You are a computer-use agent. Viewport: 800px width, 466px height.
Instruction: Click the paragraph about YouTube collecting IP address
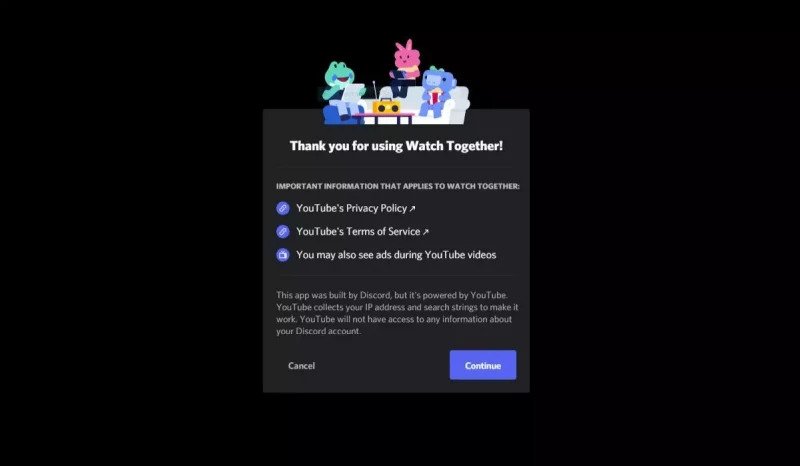tap(397, 313)
